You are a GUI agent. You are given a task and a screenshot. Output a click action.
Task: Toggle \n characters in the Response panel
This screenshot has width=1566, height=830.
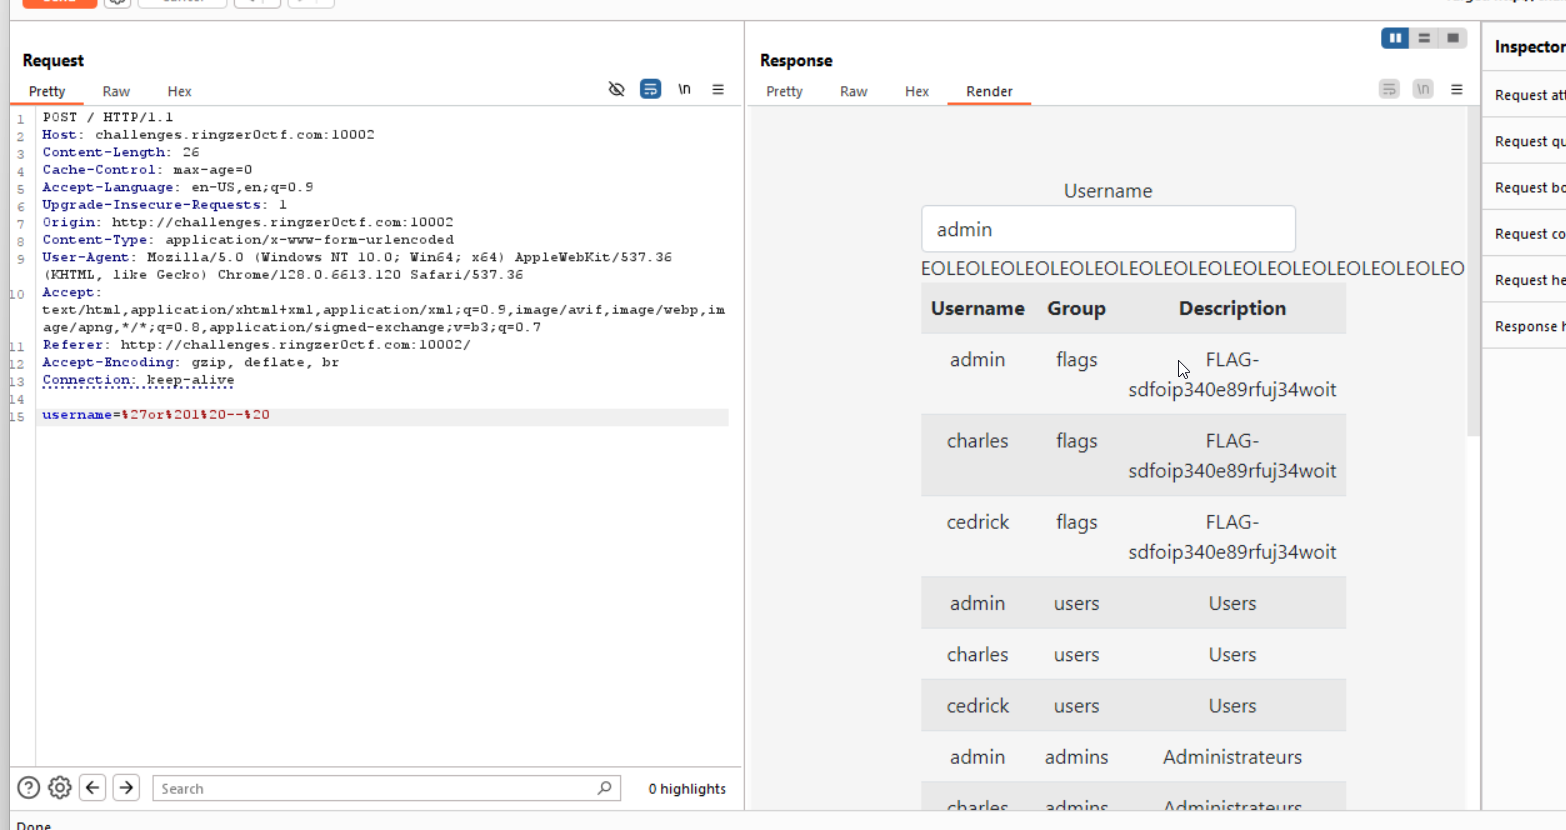[x=1423, y=89]
